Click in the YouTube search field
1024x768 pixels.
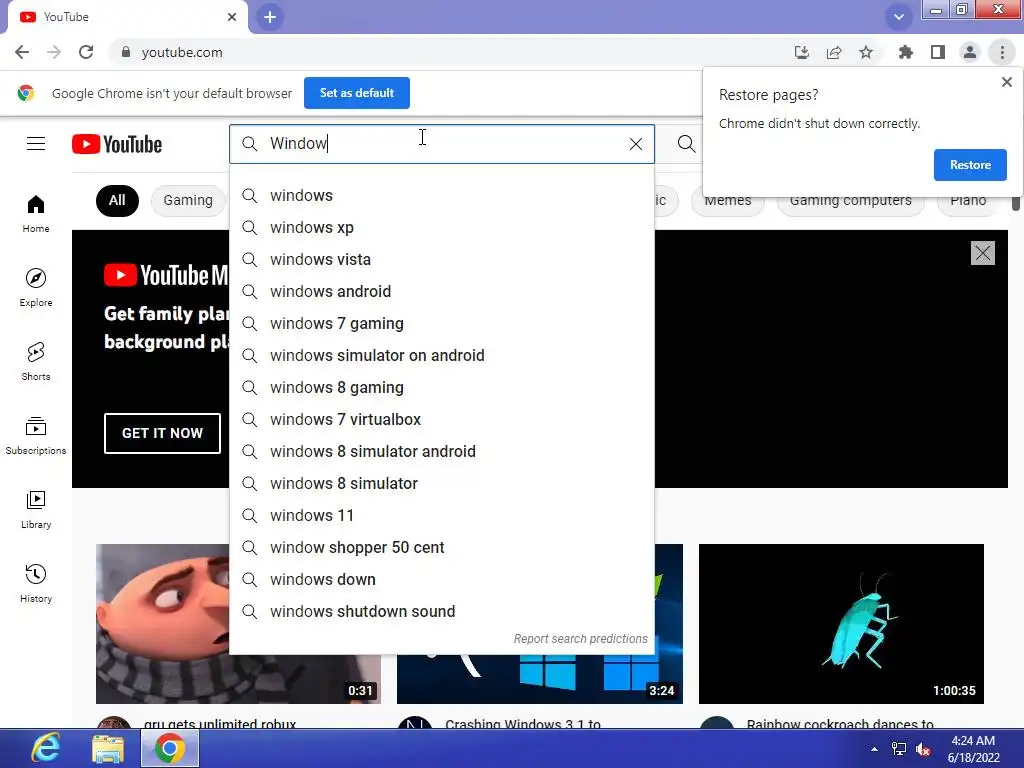(444, 144)
